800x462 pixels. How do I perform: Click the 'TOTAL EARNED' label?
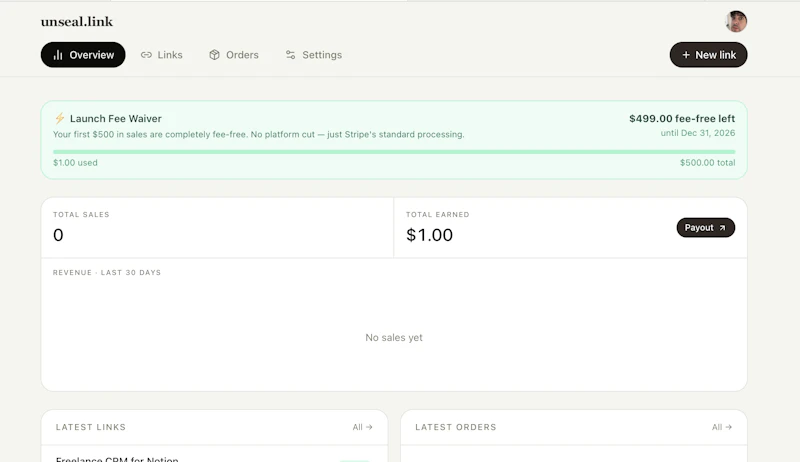[438, 215]
